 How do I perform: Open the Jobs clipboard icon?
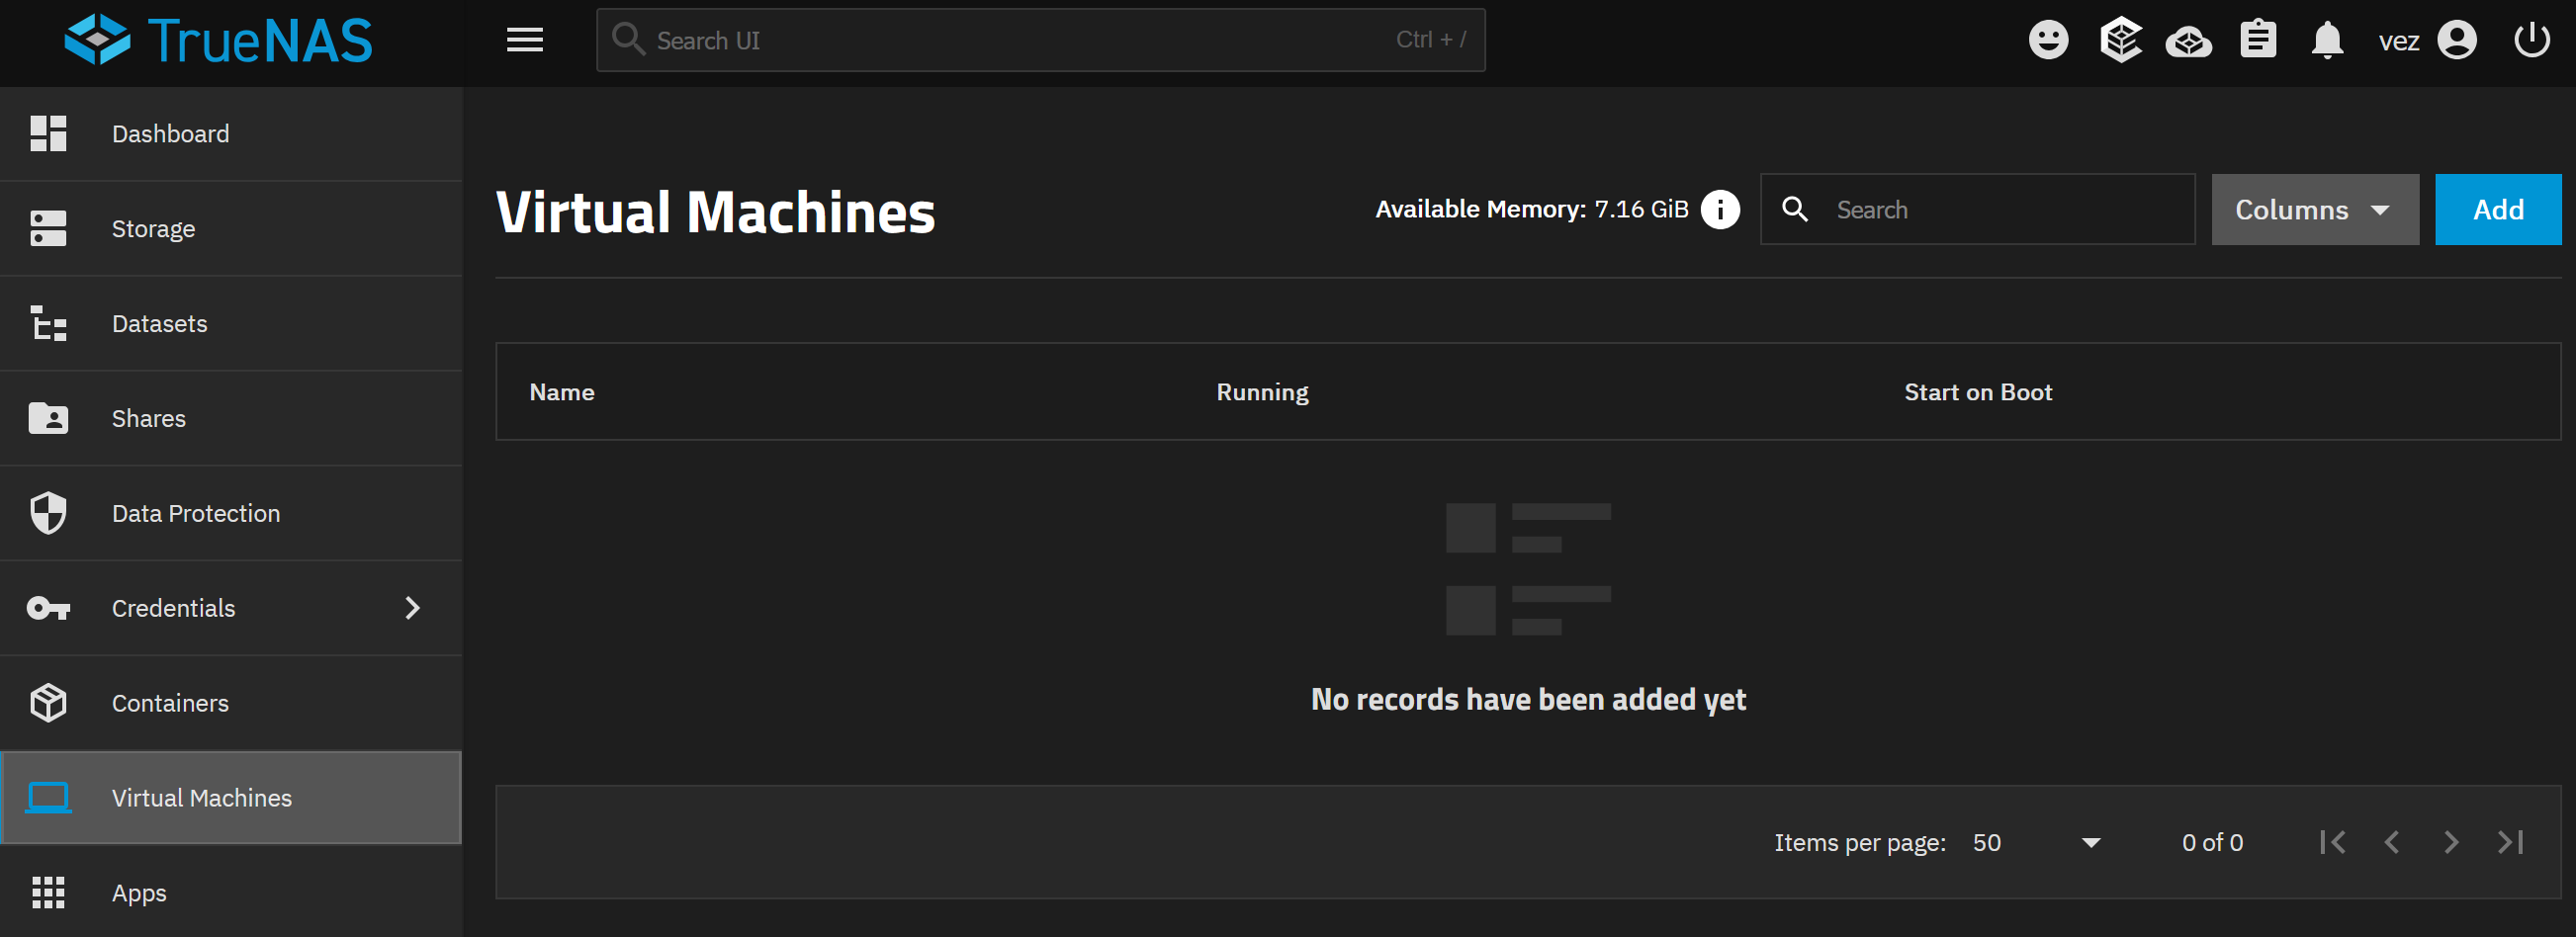click(2257, 41)
